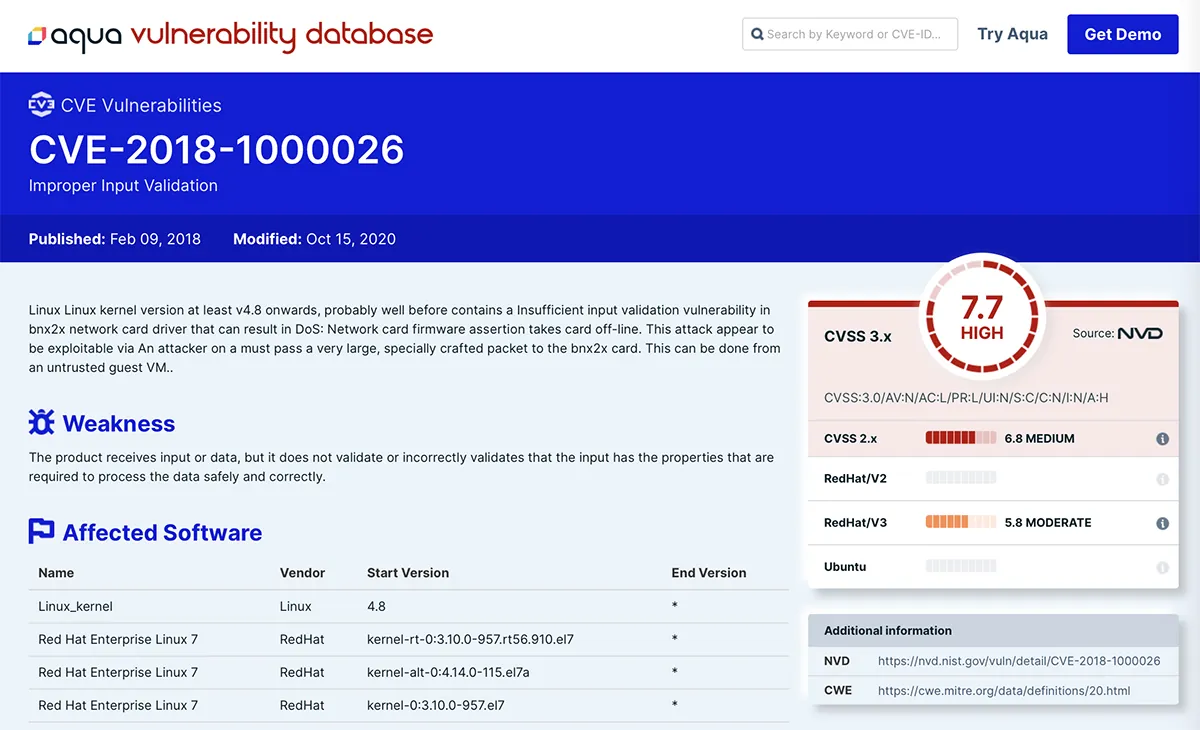
Task: Click the End Version column header
Action: (709, 573)
